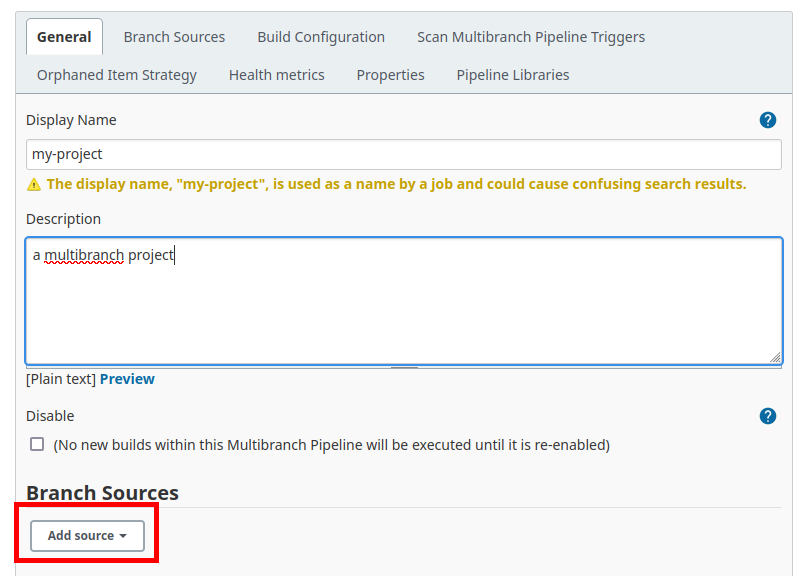Click the Preview link under Description

pos(127,379)
